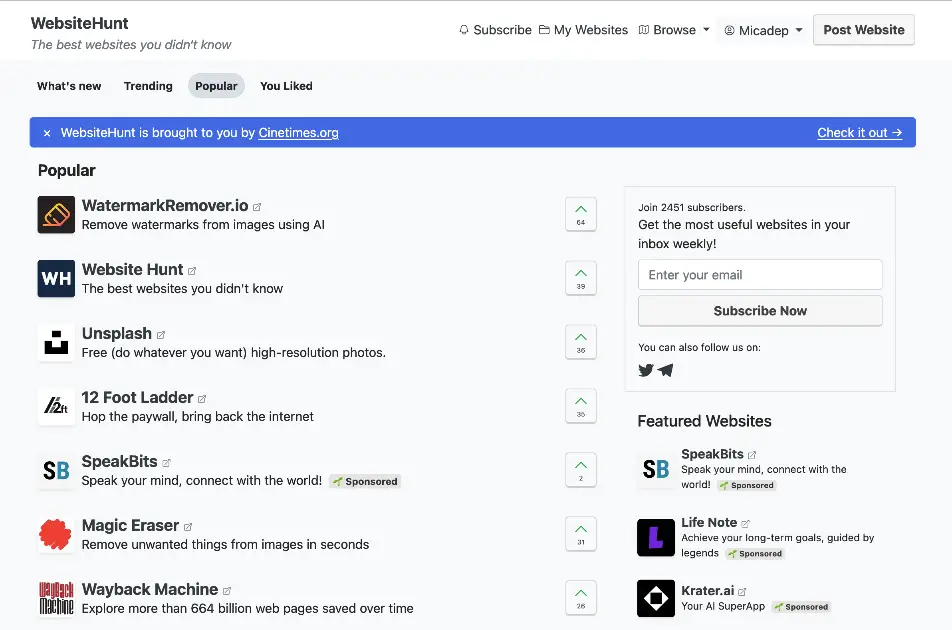Screen dimensions: 952x630
Task: Click the SpeakBits logo in Featured Websites
Action: click(656, 469)
